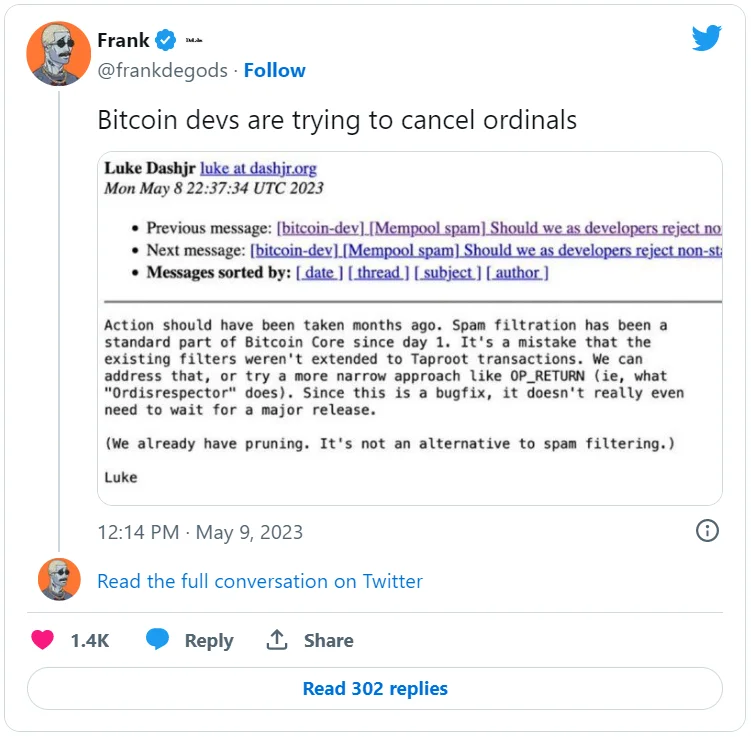This screenshot has width=751, height=737.
Task: Follow @frankdegods account
Action: (275, 70)
